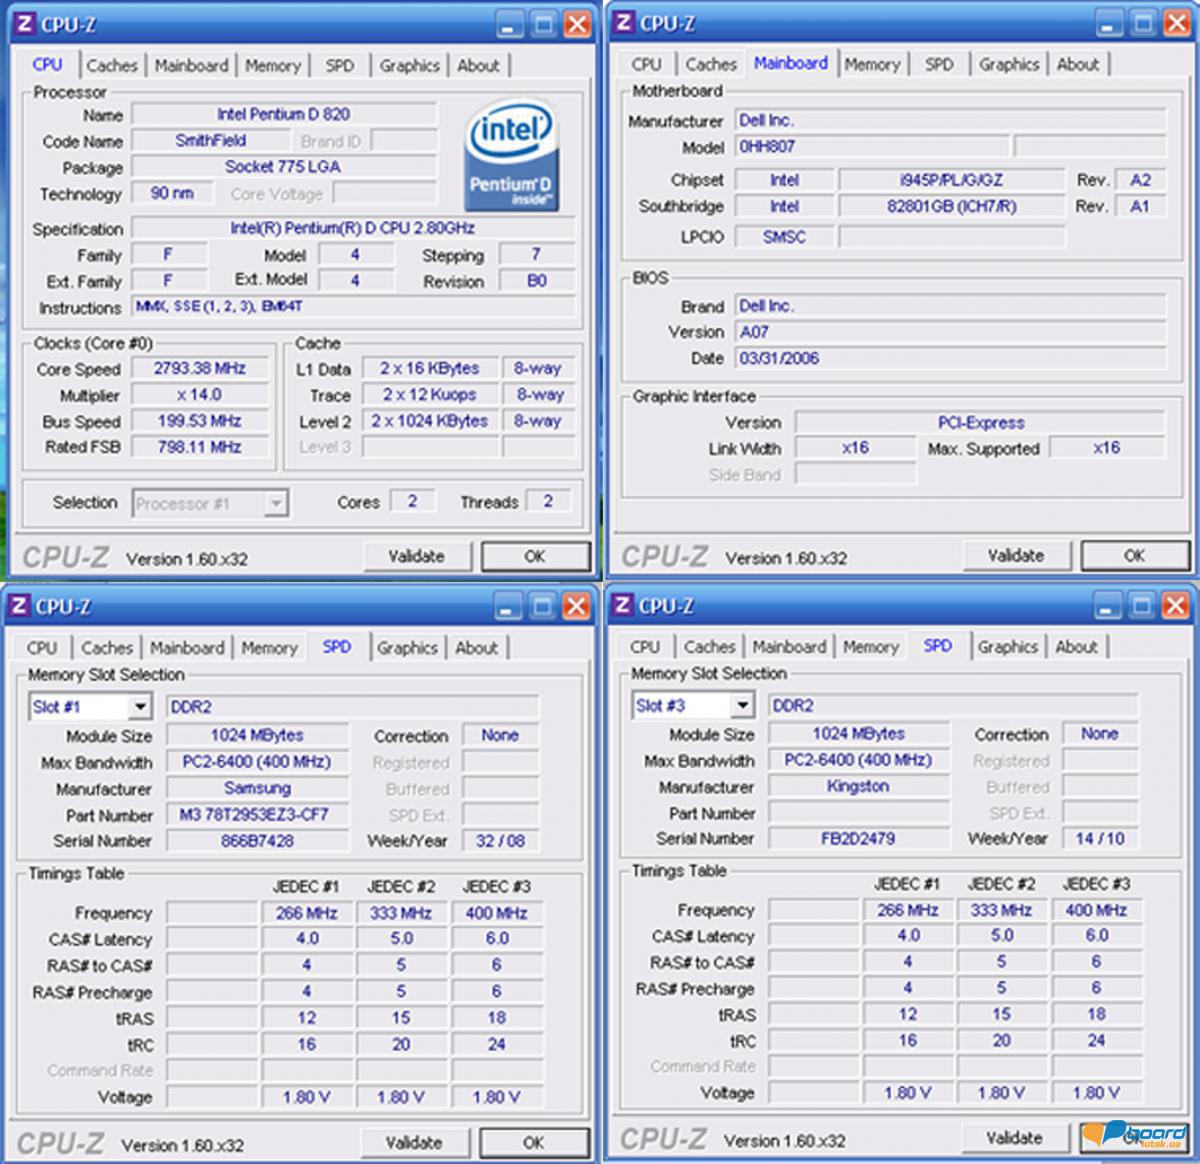1200x1164 pixels.
Task: Click the Intel Pentium D inside logo
Action: tap(510, 158)
